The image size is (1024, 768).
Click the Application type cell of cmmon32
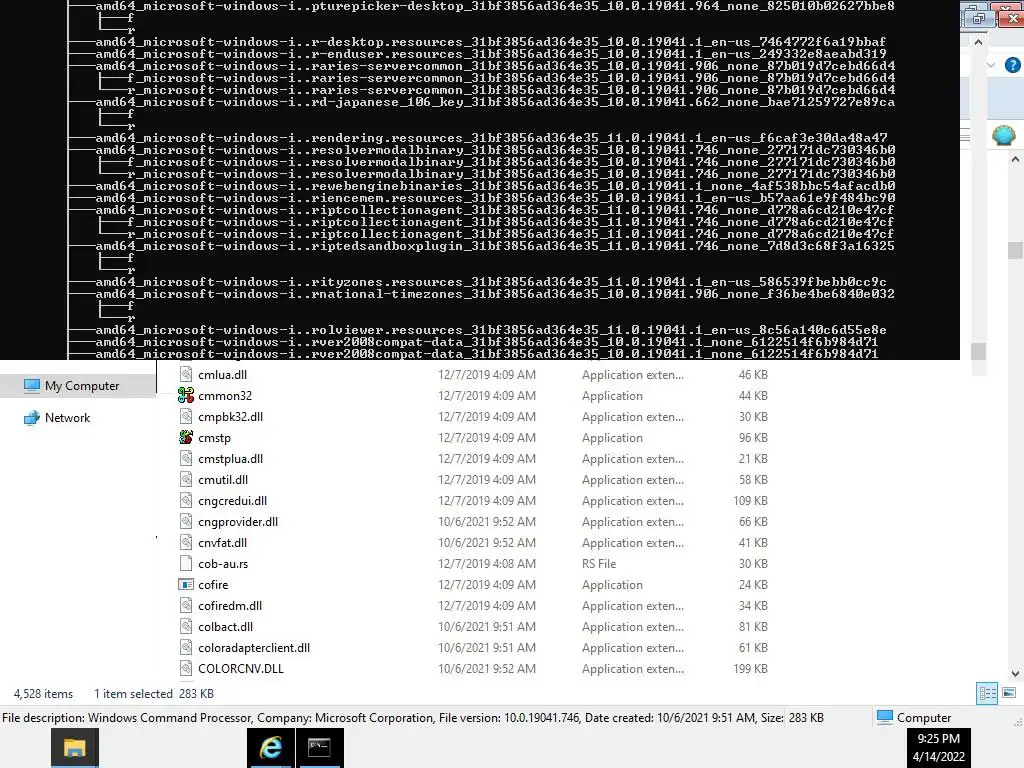point(612,395)
